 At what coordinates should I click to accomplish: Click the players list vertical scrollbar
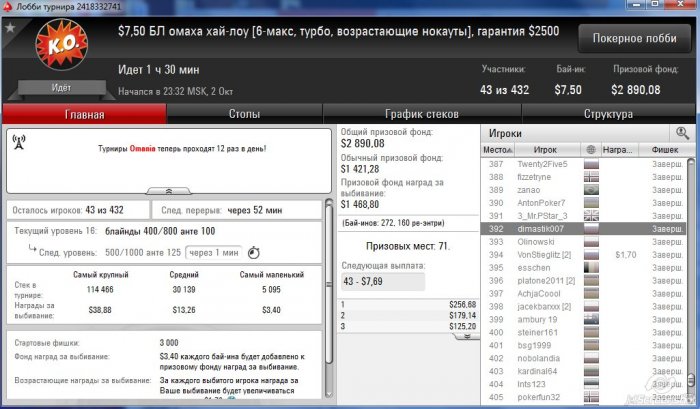pos(691,280)
